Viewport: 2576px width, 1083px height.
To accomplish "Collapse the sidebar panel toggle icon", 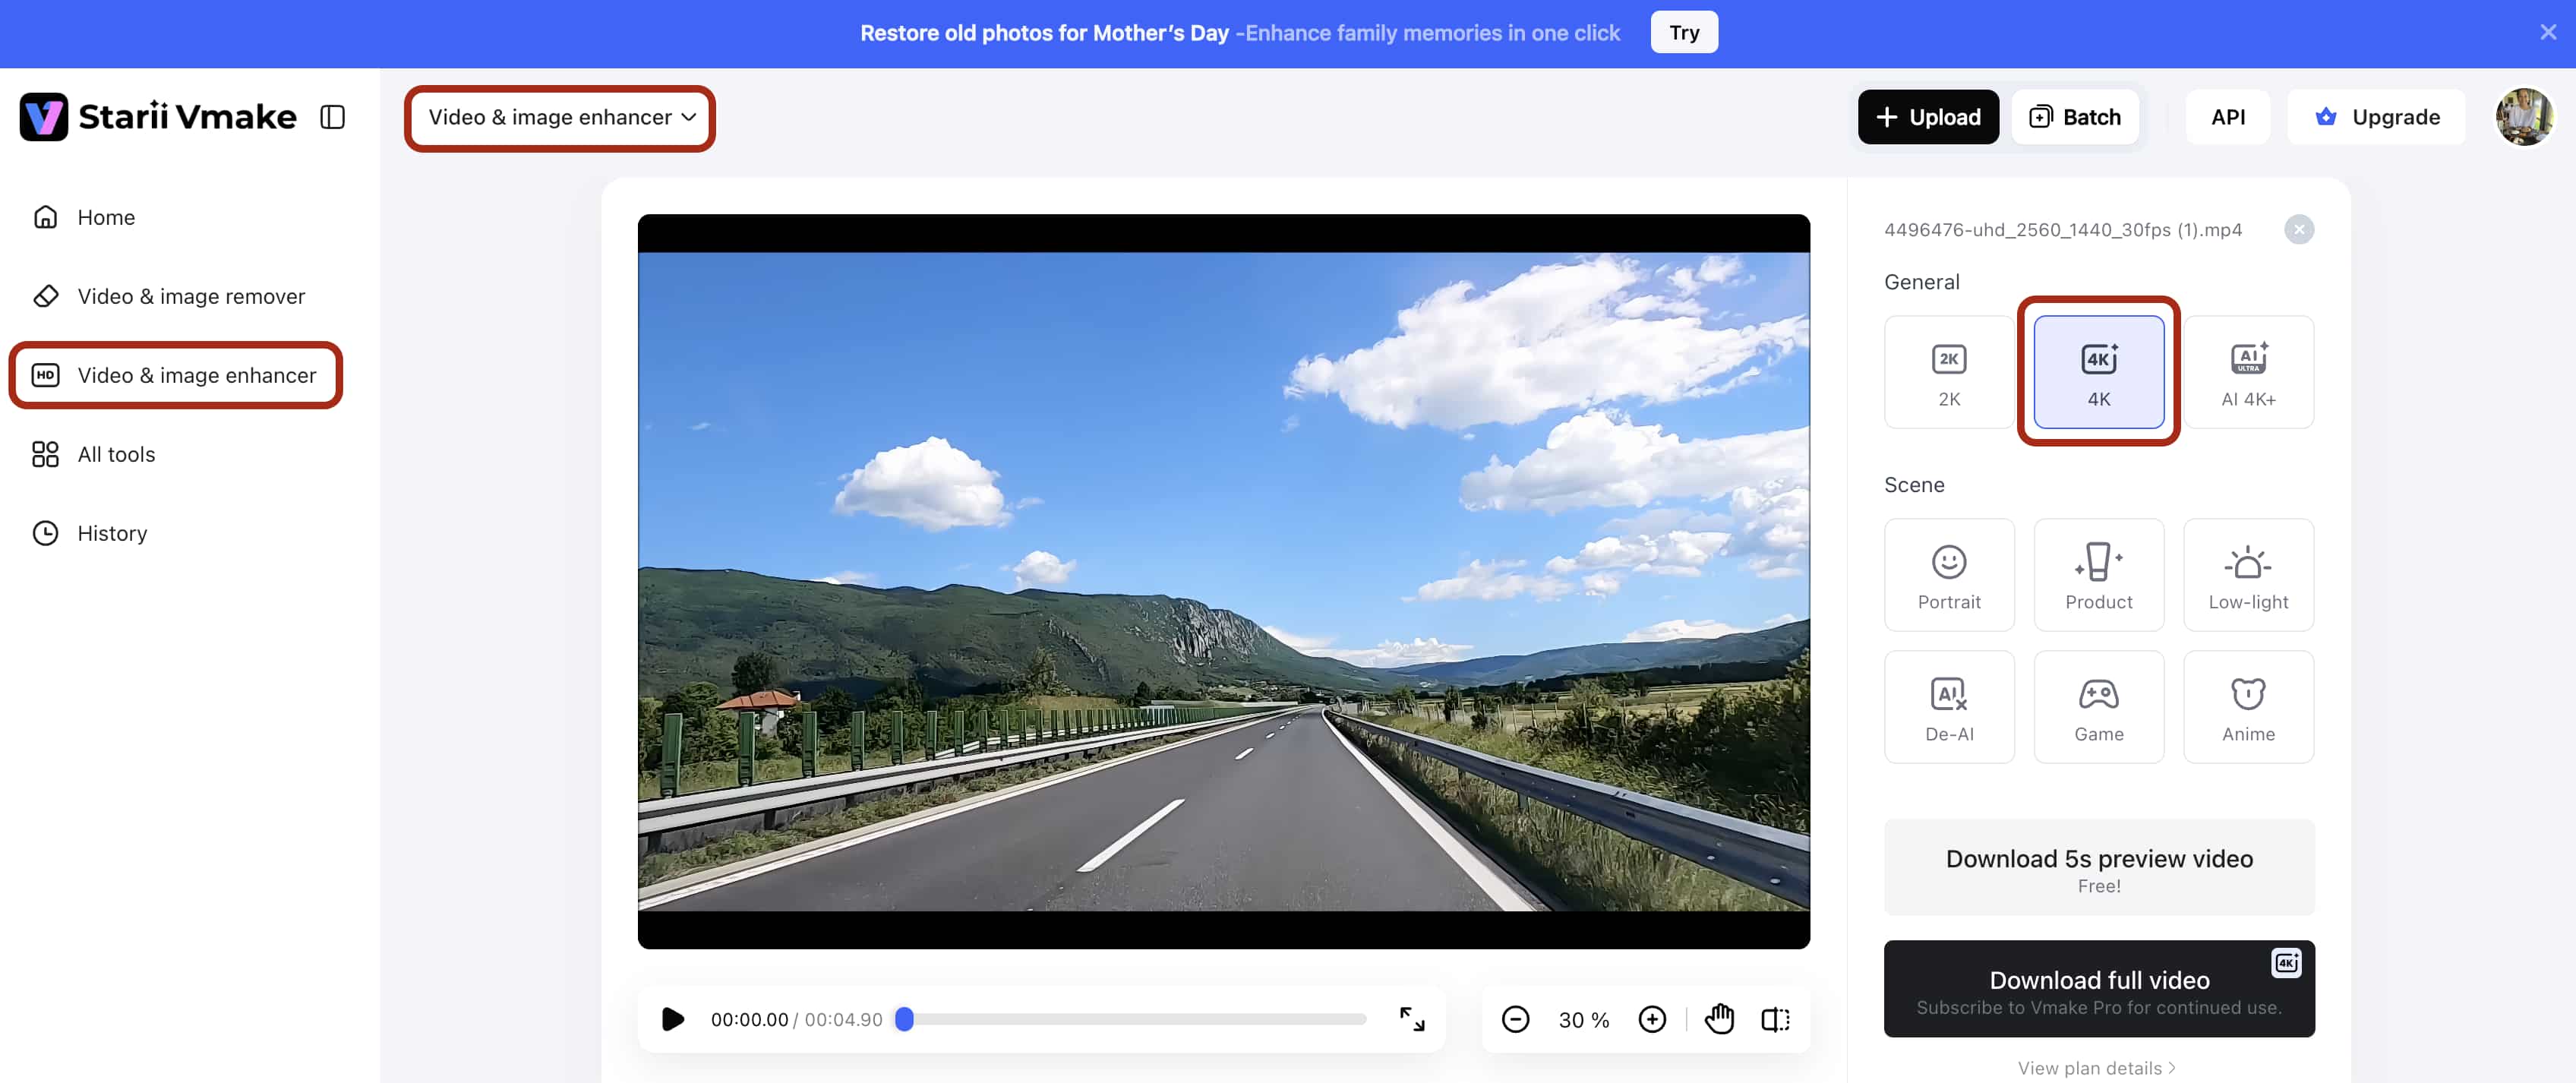I will coord(332,117).
